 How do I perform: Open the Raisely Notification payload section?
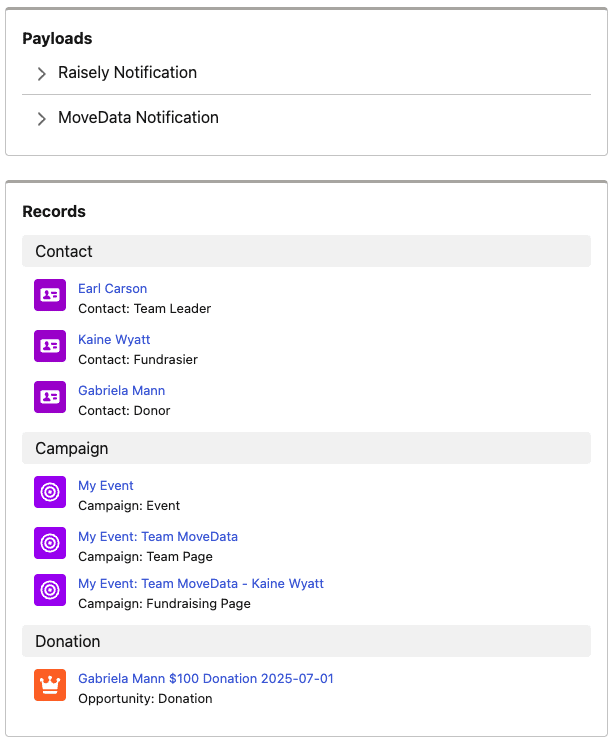coord(127,72)
